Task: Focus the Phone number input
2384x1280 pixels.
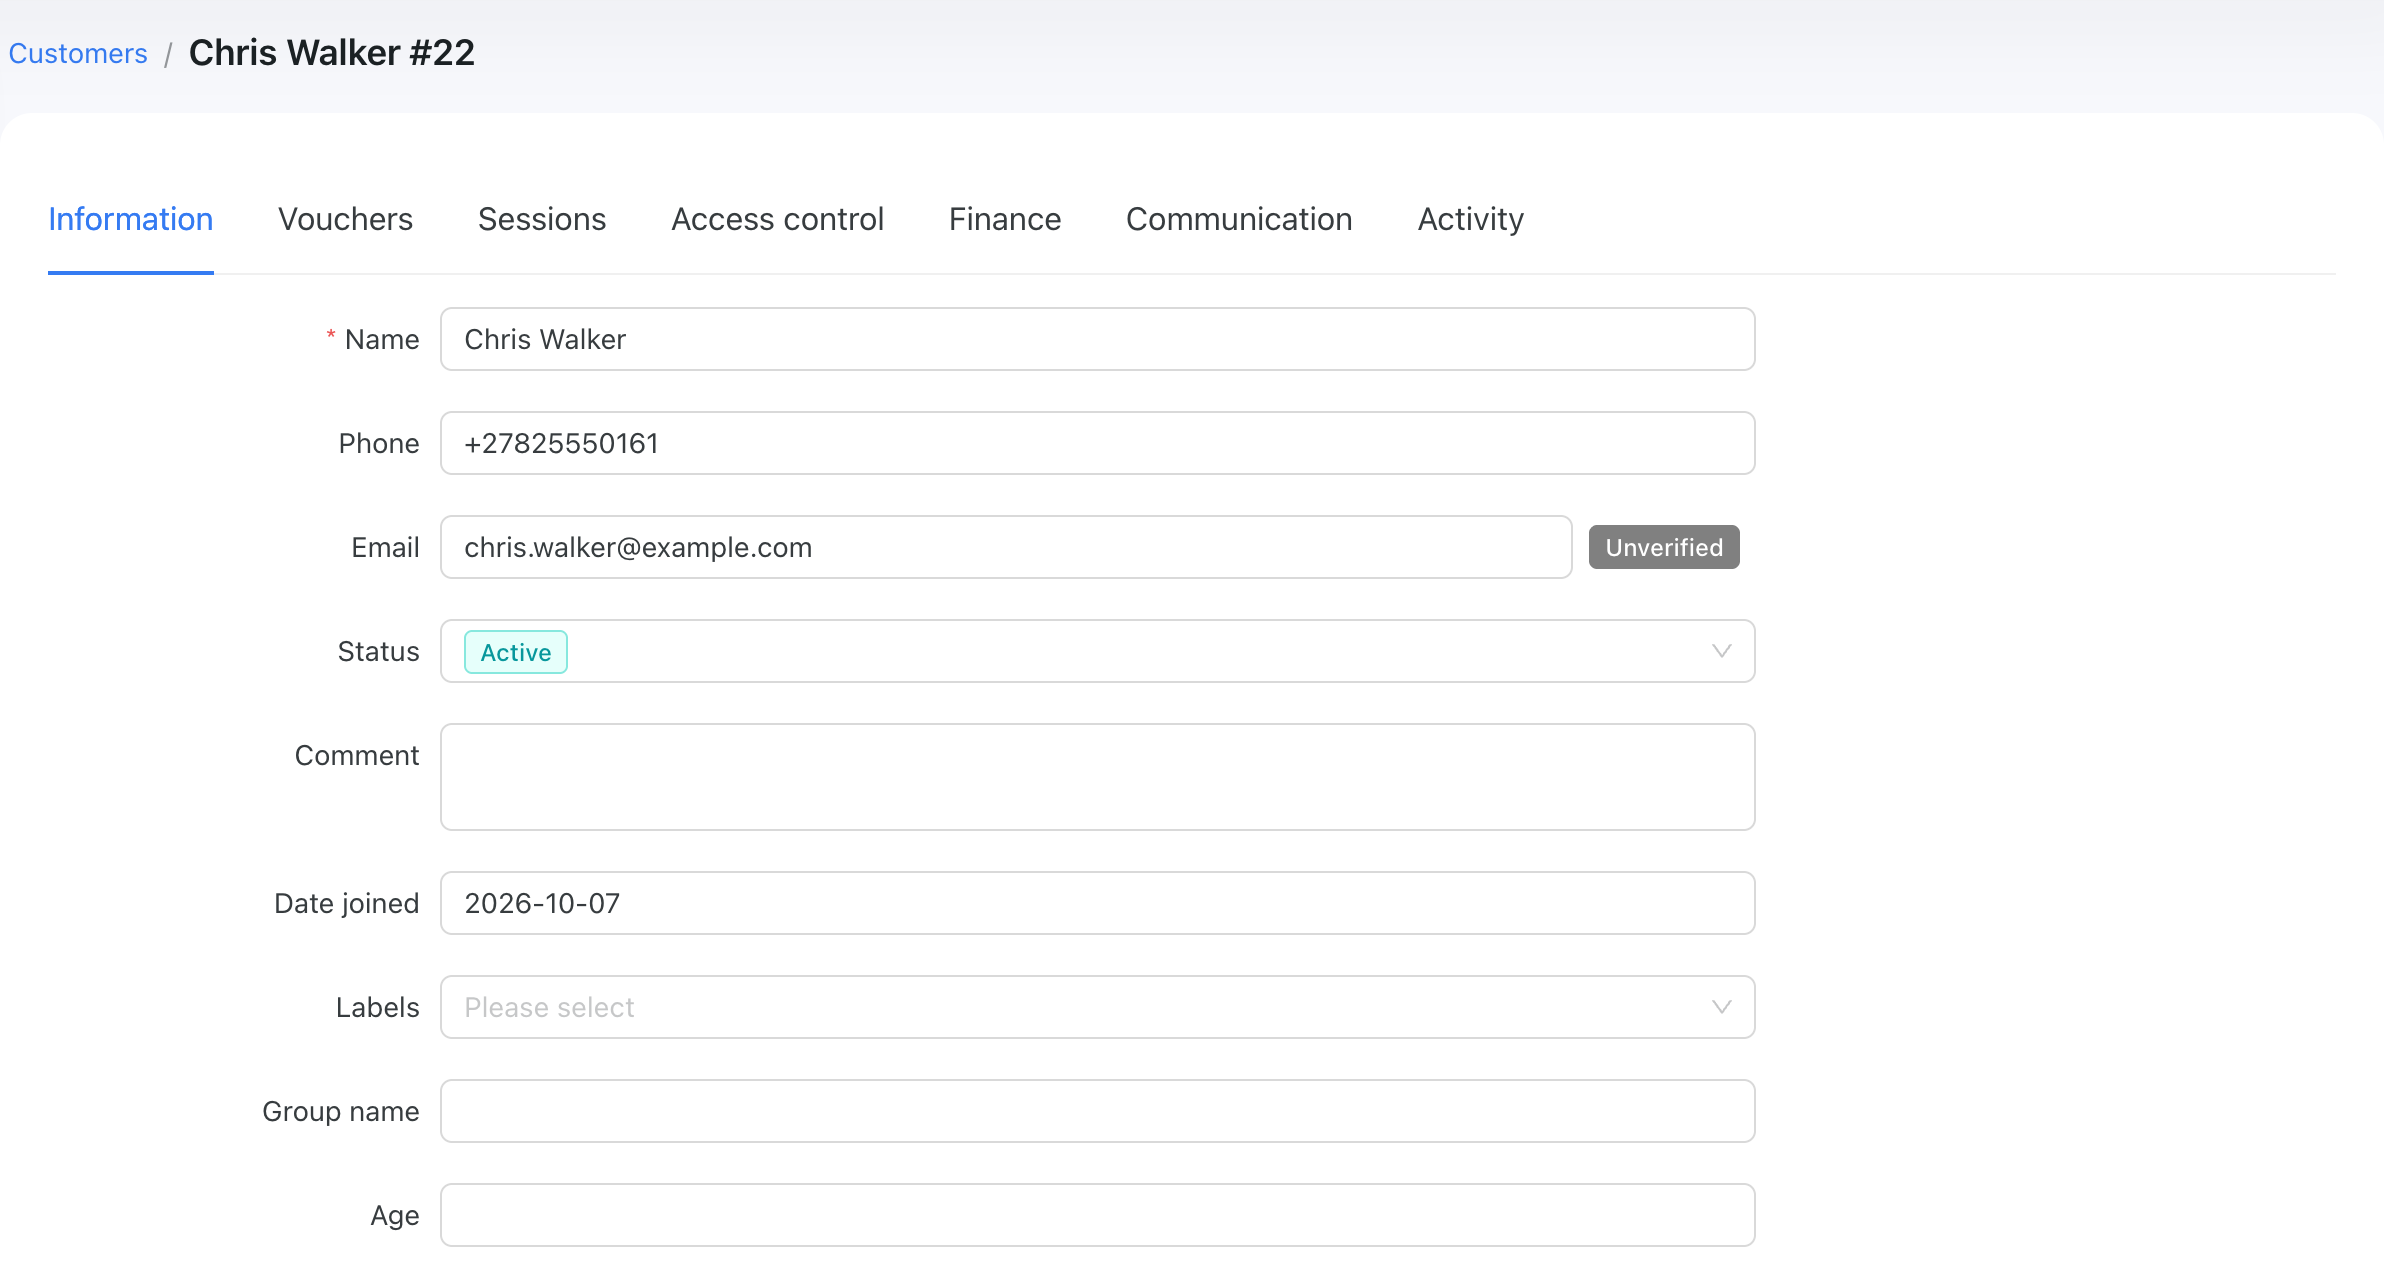Action: tap(1097, 443)
